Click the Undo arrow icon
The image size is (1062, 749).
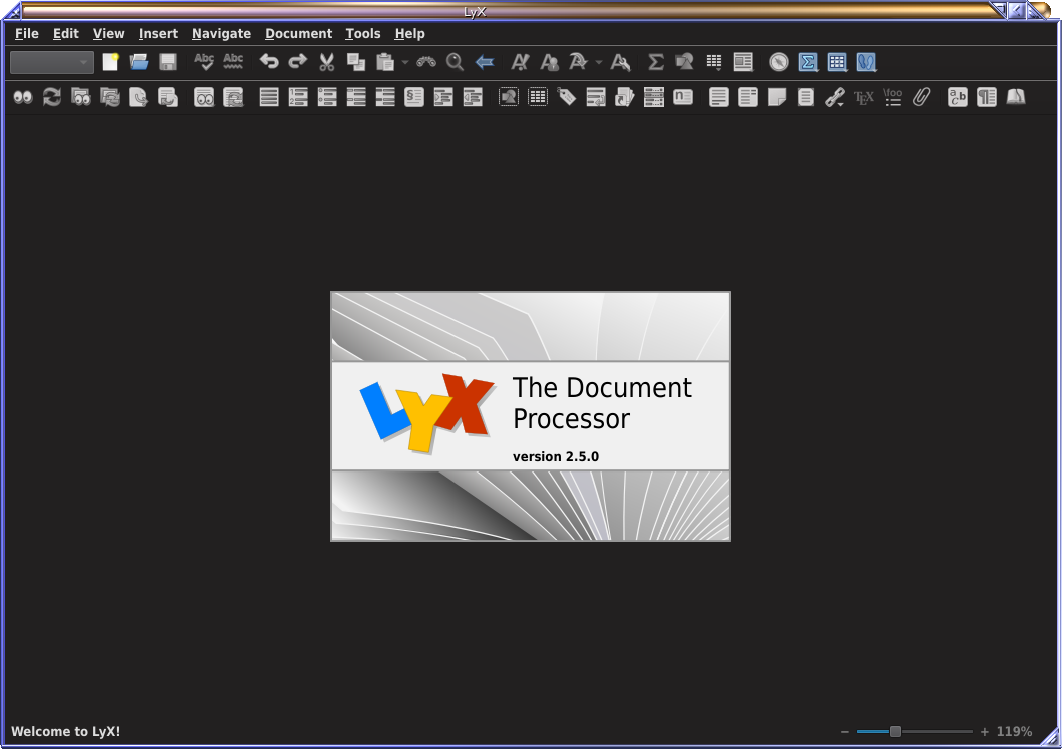[x=268, y=62]
